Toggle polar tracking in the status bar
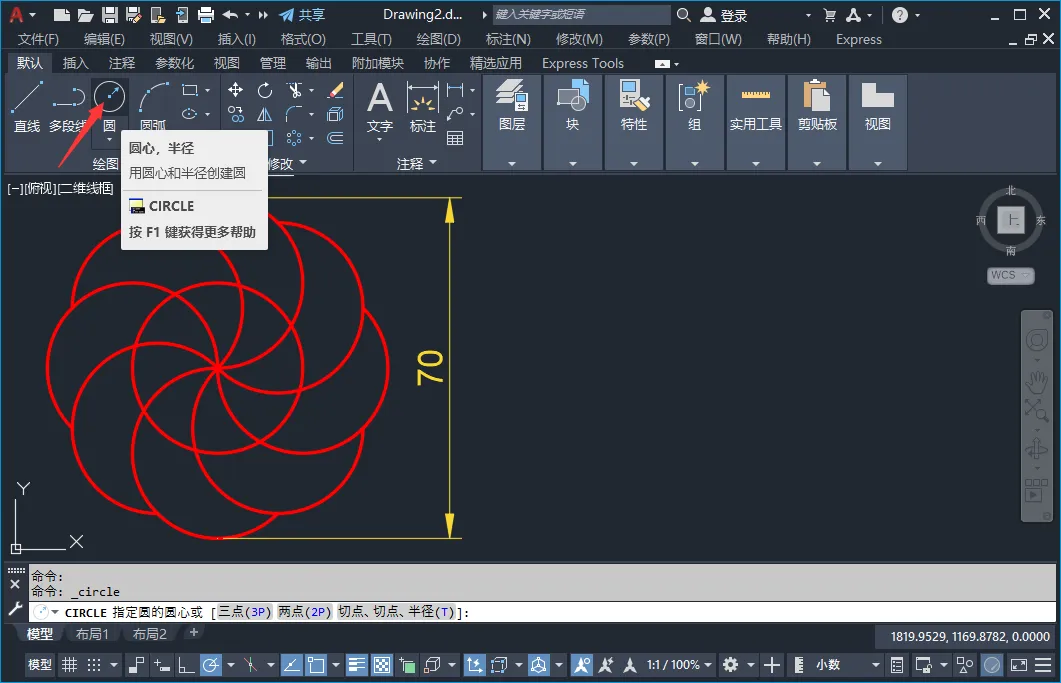Screen dimensions: 1061x683 tap(211, 665)
